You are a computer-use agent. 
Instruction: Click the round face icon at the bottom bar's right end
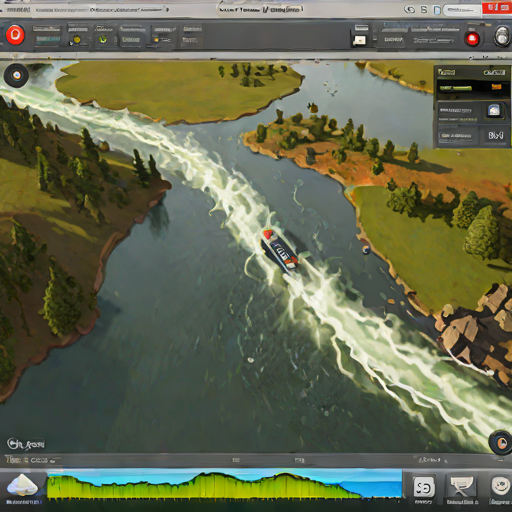500,486
